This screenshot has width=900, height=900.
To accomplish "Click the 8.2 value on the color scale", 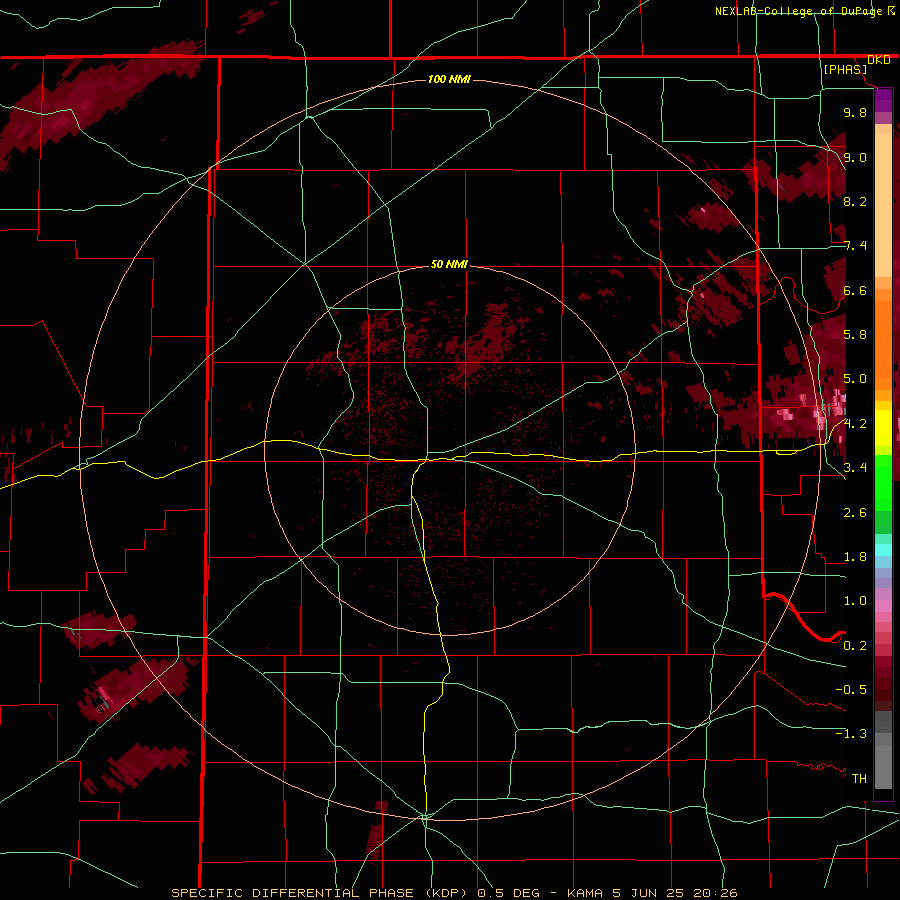I will tap(855, 201).
